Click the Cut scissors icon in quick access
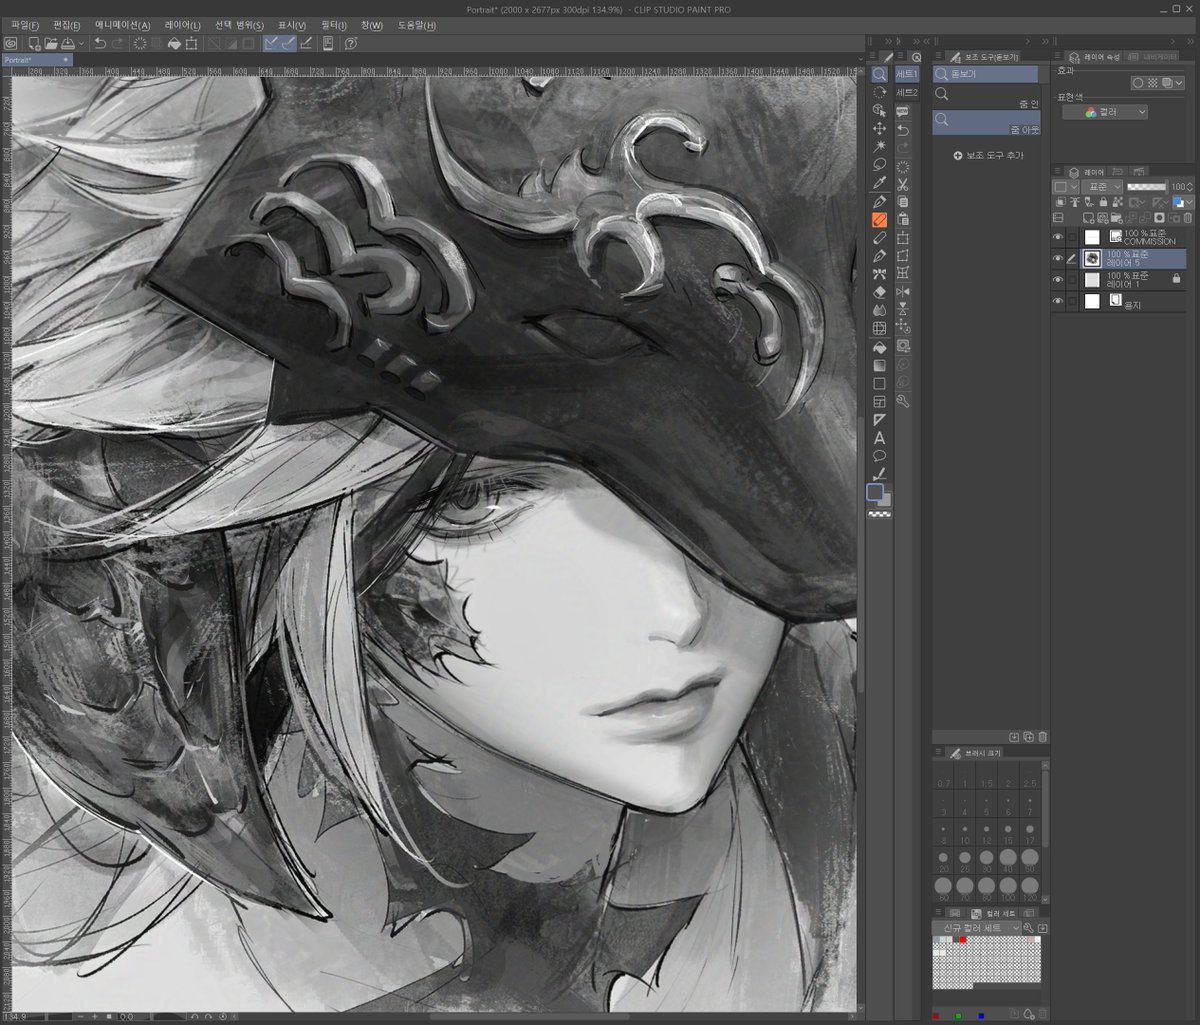The height and width of the screenshot is (1025, 1200). (902, 184)
